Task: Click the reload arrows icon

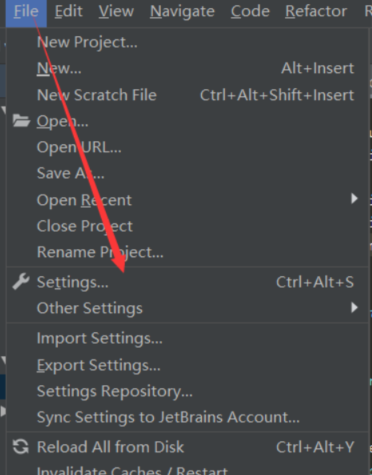Action: 21,447
